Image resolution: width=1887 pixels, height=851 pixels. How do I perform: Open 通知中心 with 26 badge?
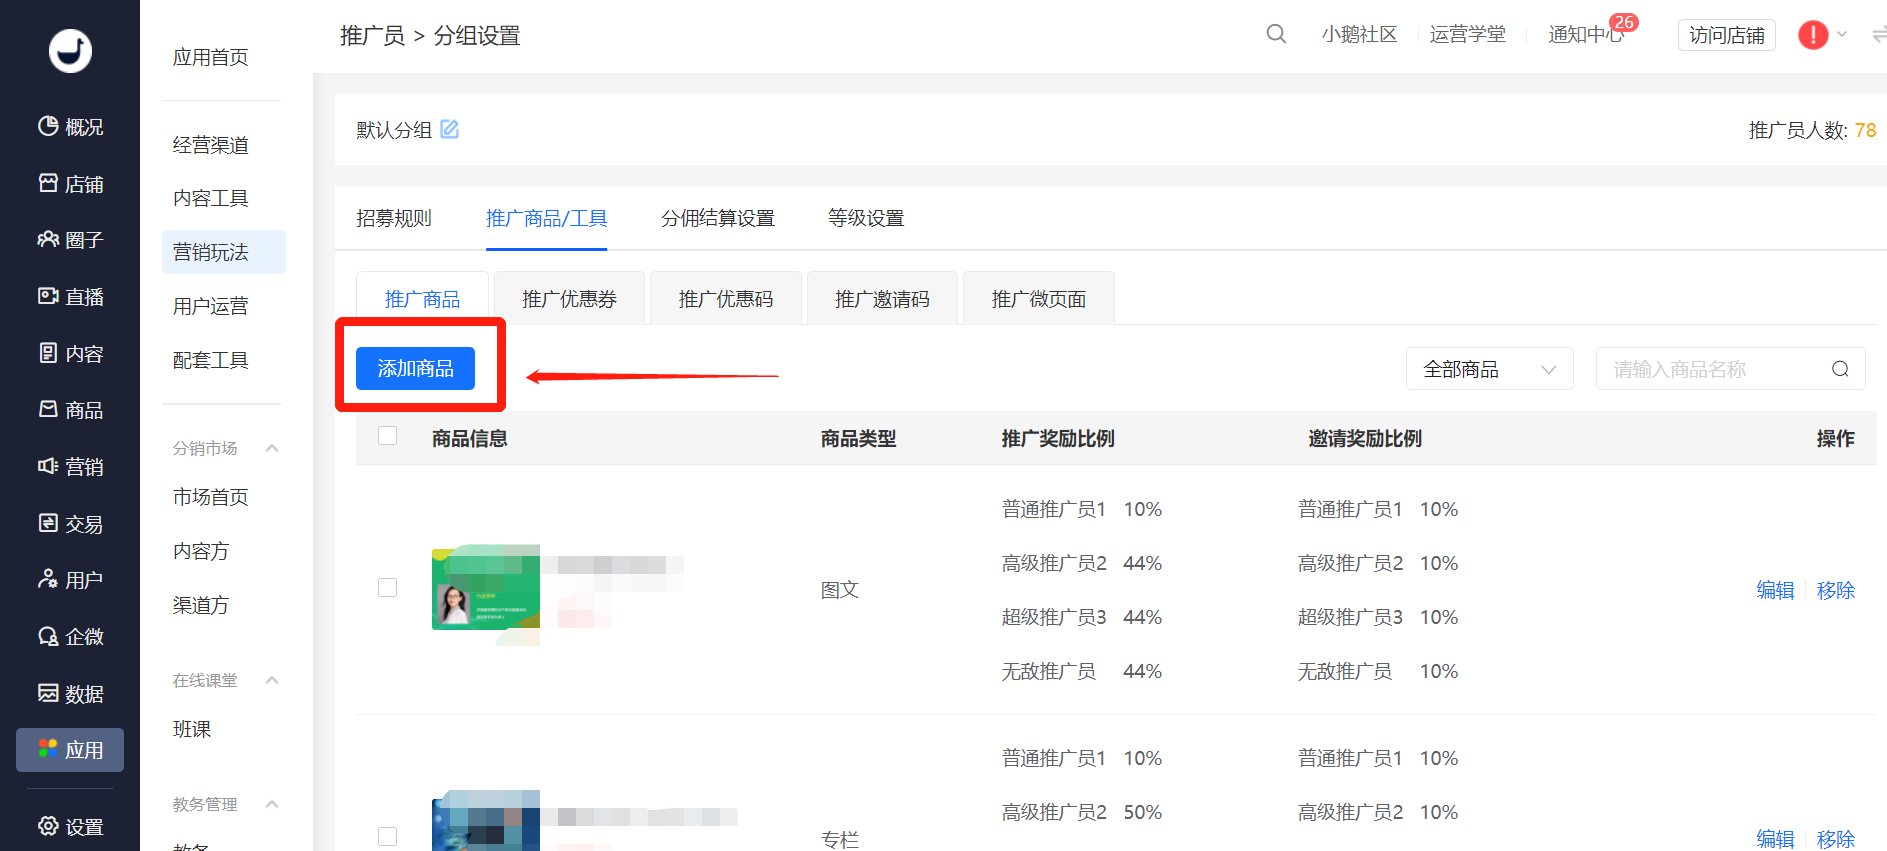1586,35
